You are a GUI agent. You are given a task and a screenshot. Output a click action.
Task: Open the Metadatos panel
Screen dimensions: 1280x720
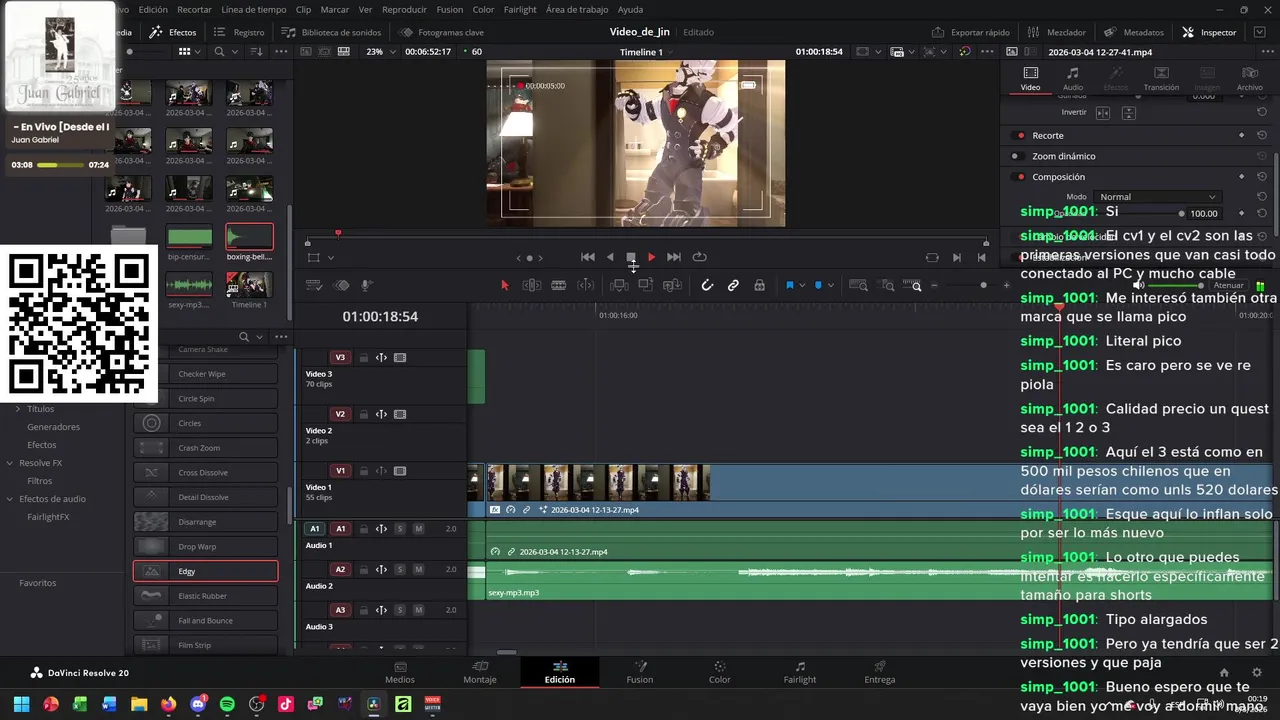coord(1133,32)
